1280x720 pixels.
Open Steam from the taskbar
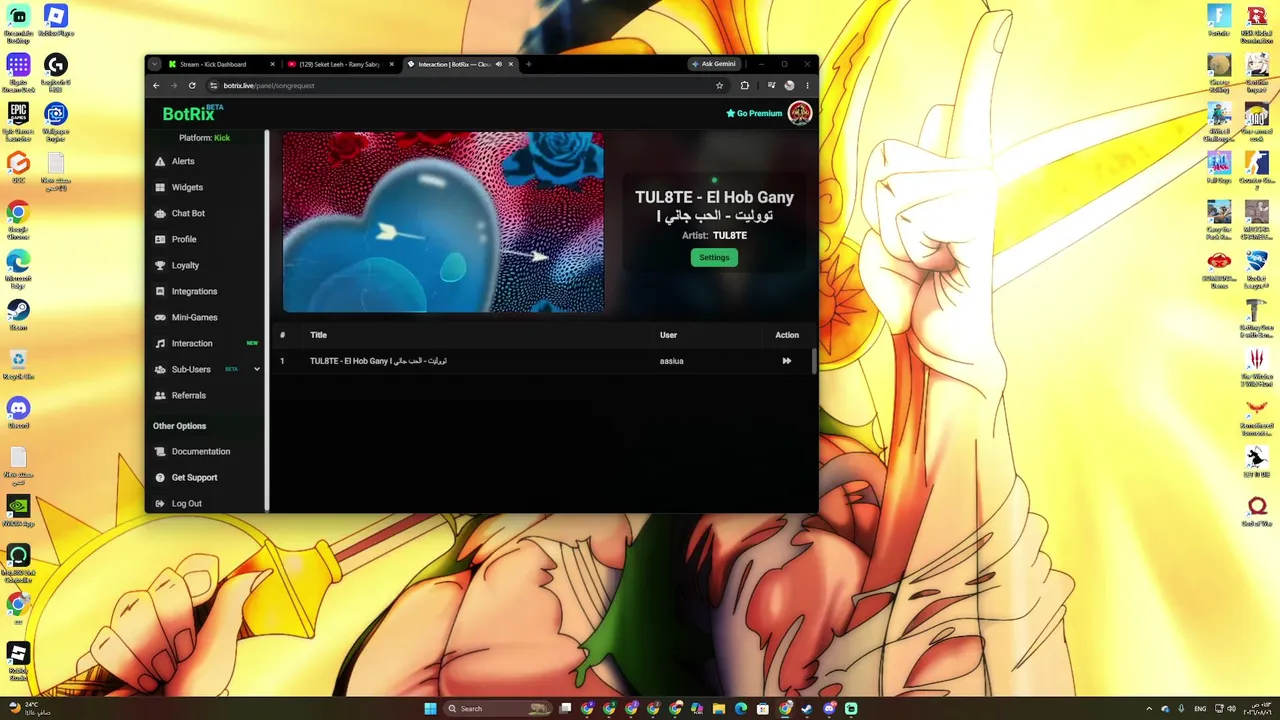tap(806, 709)
